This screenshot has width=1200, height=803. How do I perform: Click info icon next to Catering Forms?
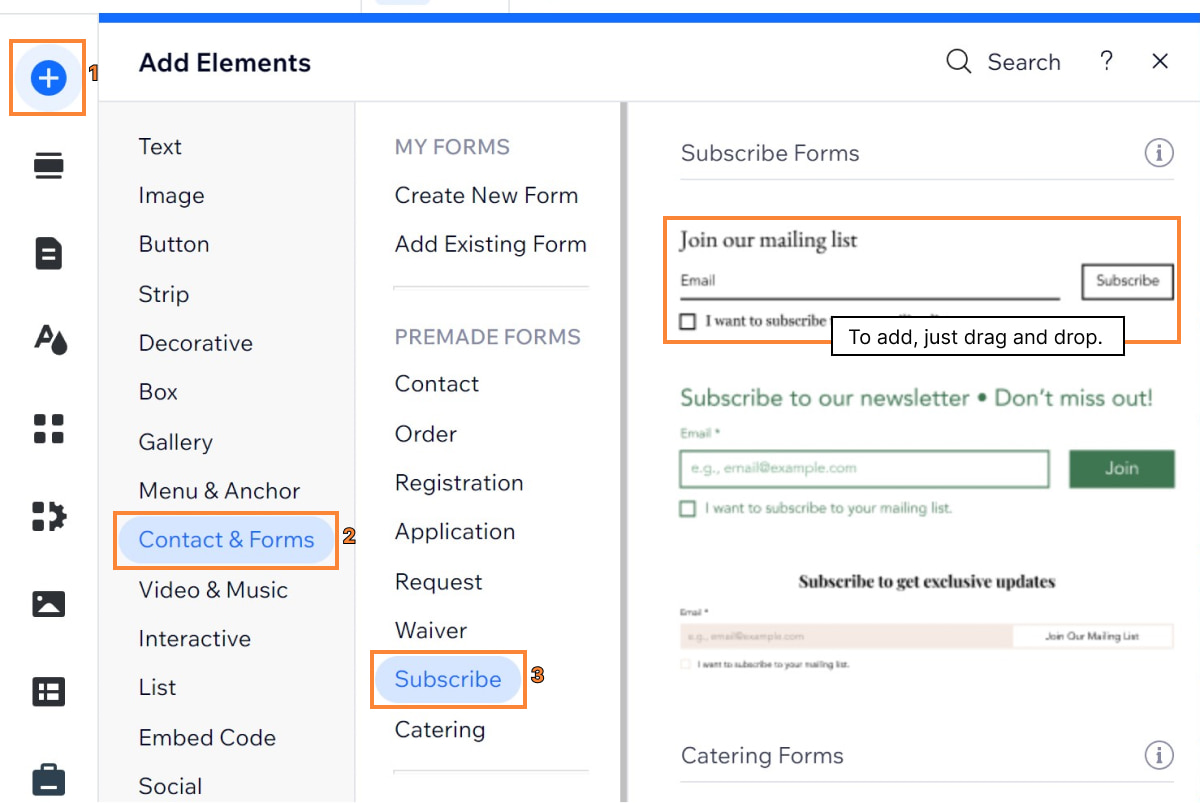[x=1158, y=755]
